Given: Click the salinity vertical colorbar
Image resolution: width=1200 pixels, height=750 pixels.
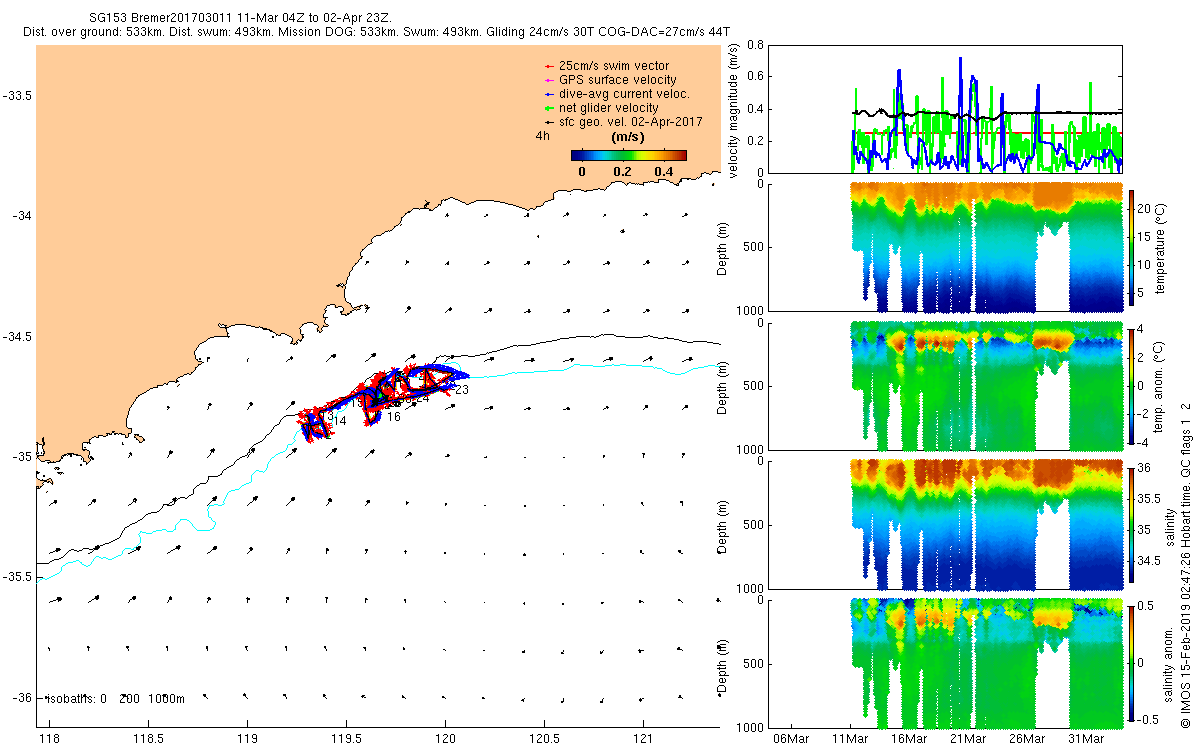Looking at the screenshot, I should (x=1133, y=524).
